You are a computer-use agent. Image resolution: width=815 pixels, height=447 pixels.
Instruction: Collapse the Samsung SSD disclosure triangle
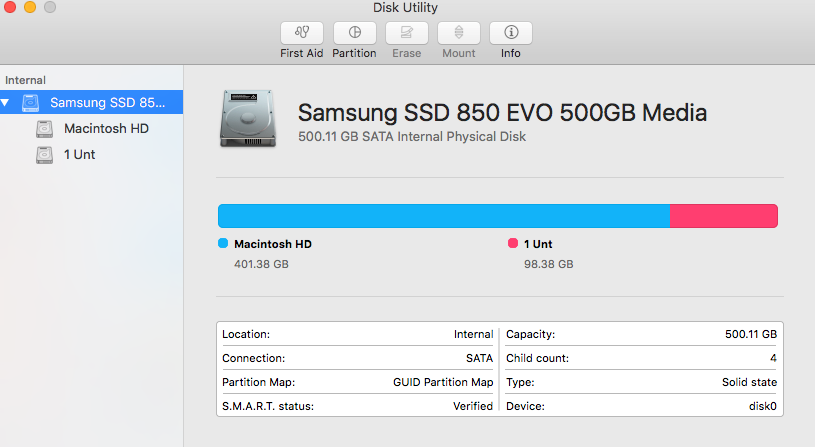(5, 102)
